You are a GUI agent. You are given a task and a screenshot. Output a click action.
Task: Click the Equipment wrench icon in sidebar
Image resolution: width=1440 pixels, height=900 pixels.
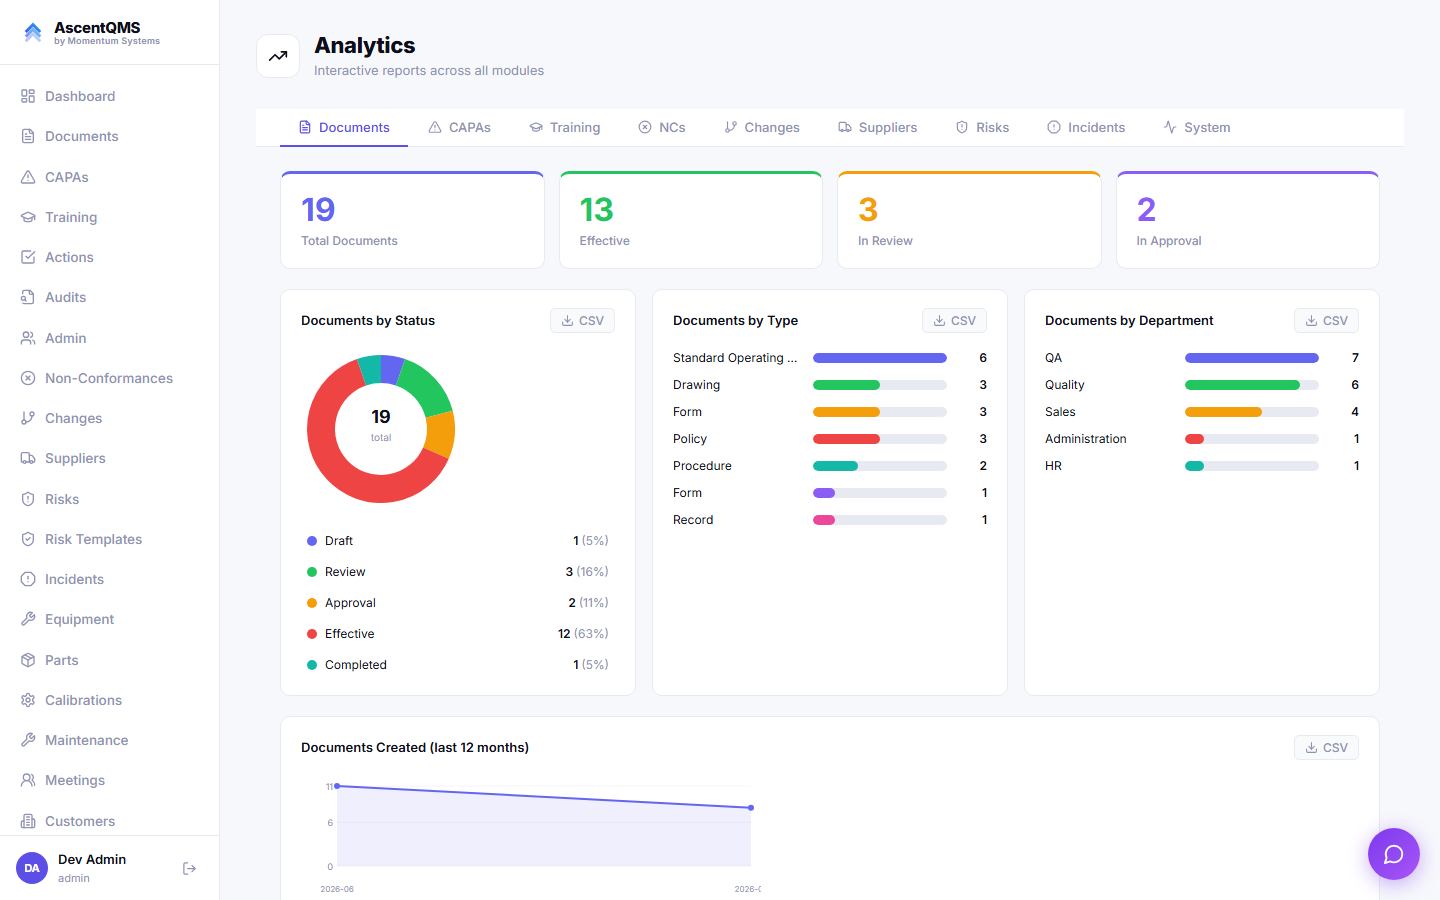click(x=28, y=619)
